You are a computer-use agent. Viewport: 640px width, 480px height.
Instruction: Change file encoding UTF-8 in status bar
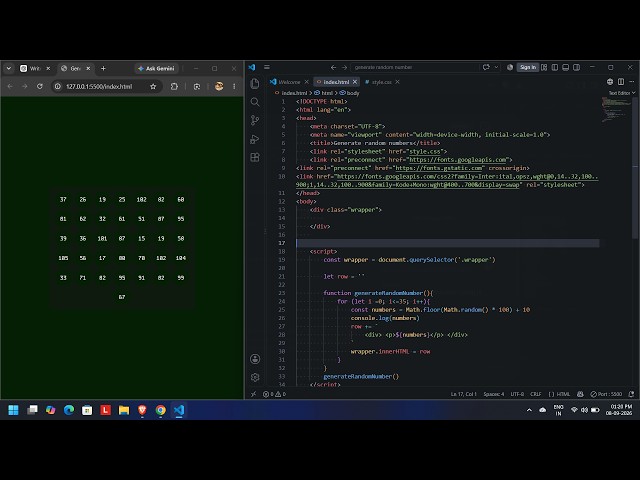[517, 394]
